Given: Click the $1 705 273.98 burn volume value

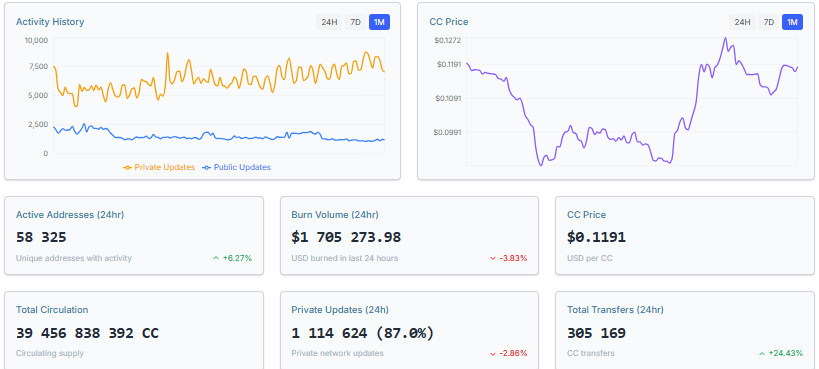Looking at the screenshot, I should pyautogui.click(x=346, y=237).
